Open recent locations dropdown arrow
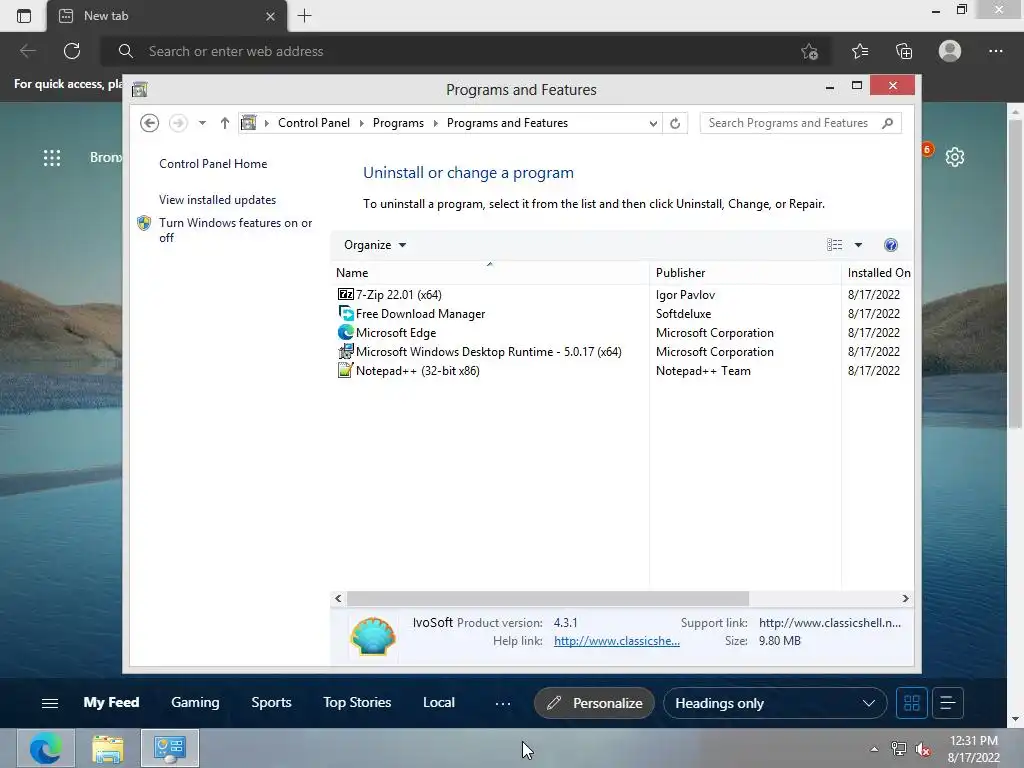 click(202, 123)
